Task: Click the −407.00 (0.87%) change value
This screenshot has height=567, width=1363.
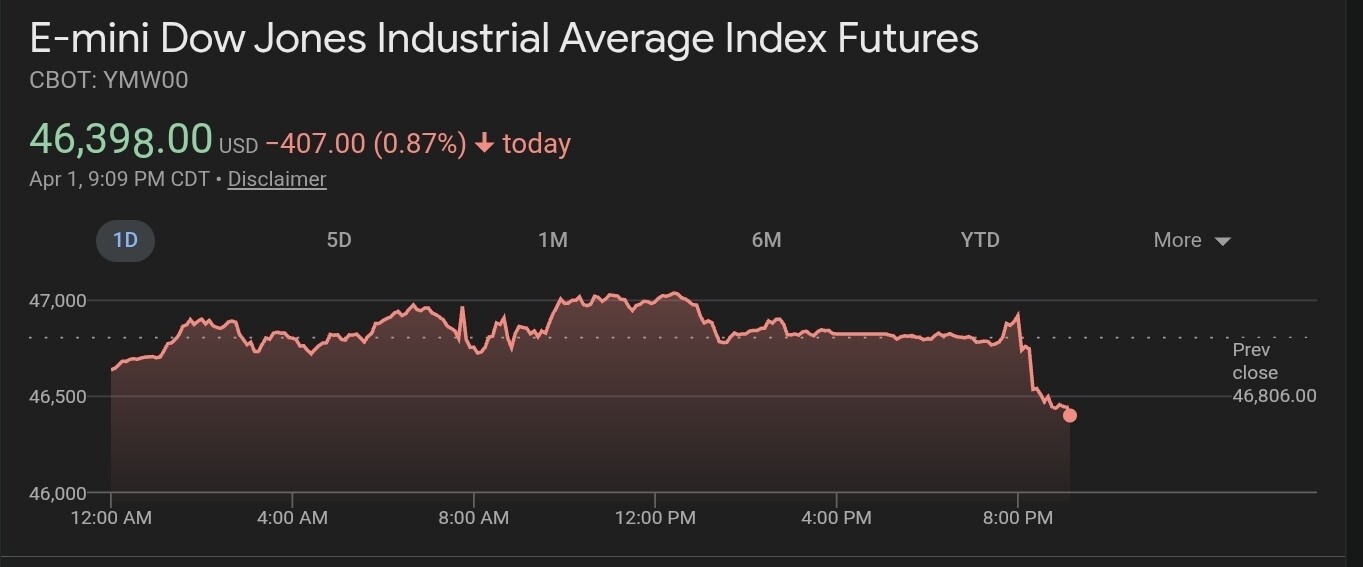Action: pos(366,144)
